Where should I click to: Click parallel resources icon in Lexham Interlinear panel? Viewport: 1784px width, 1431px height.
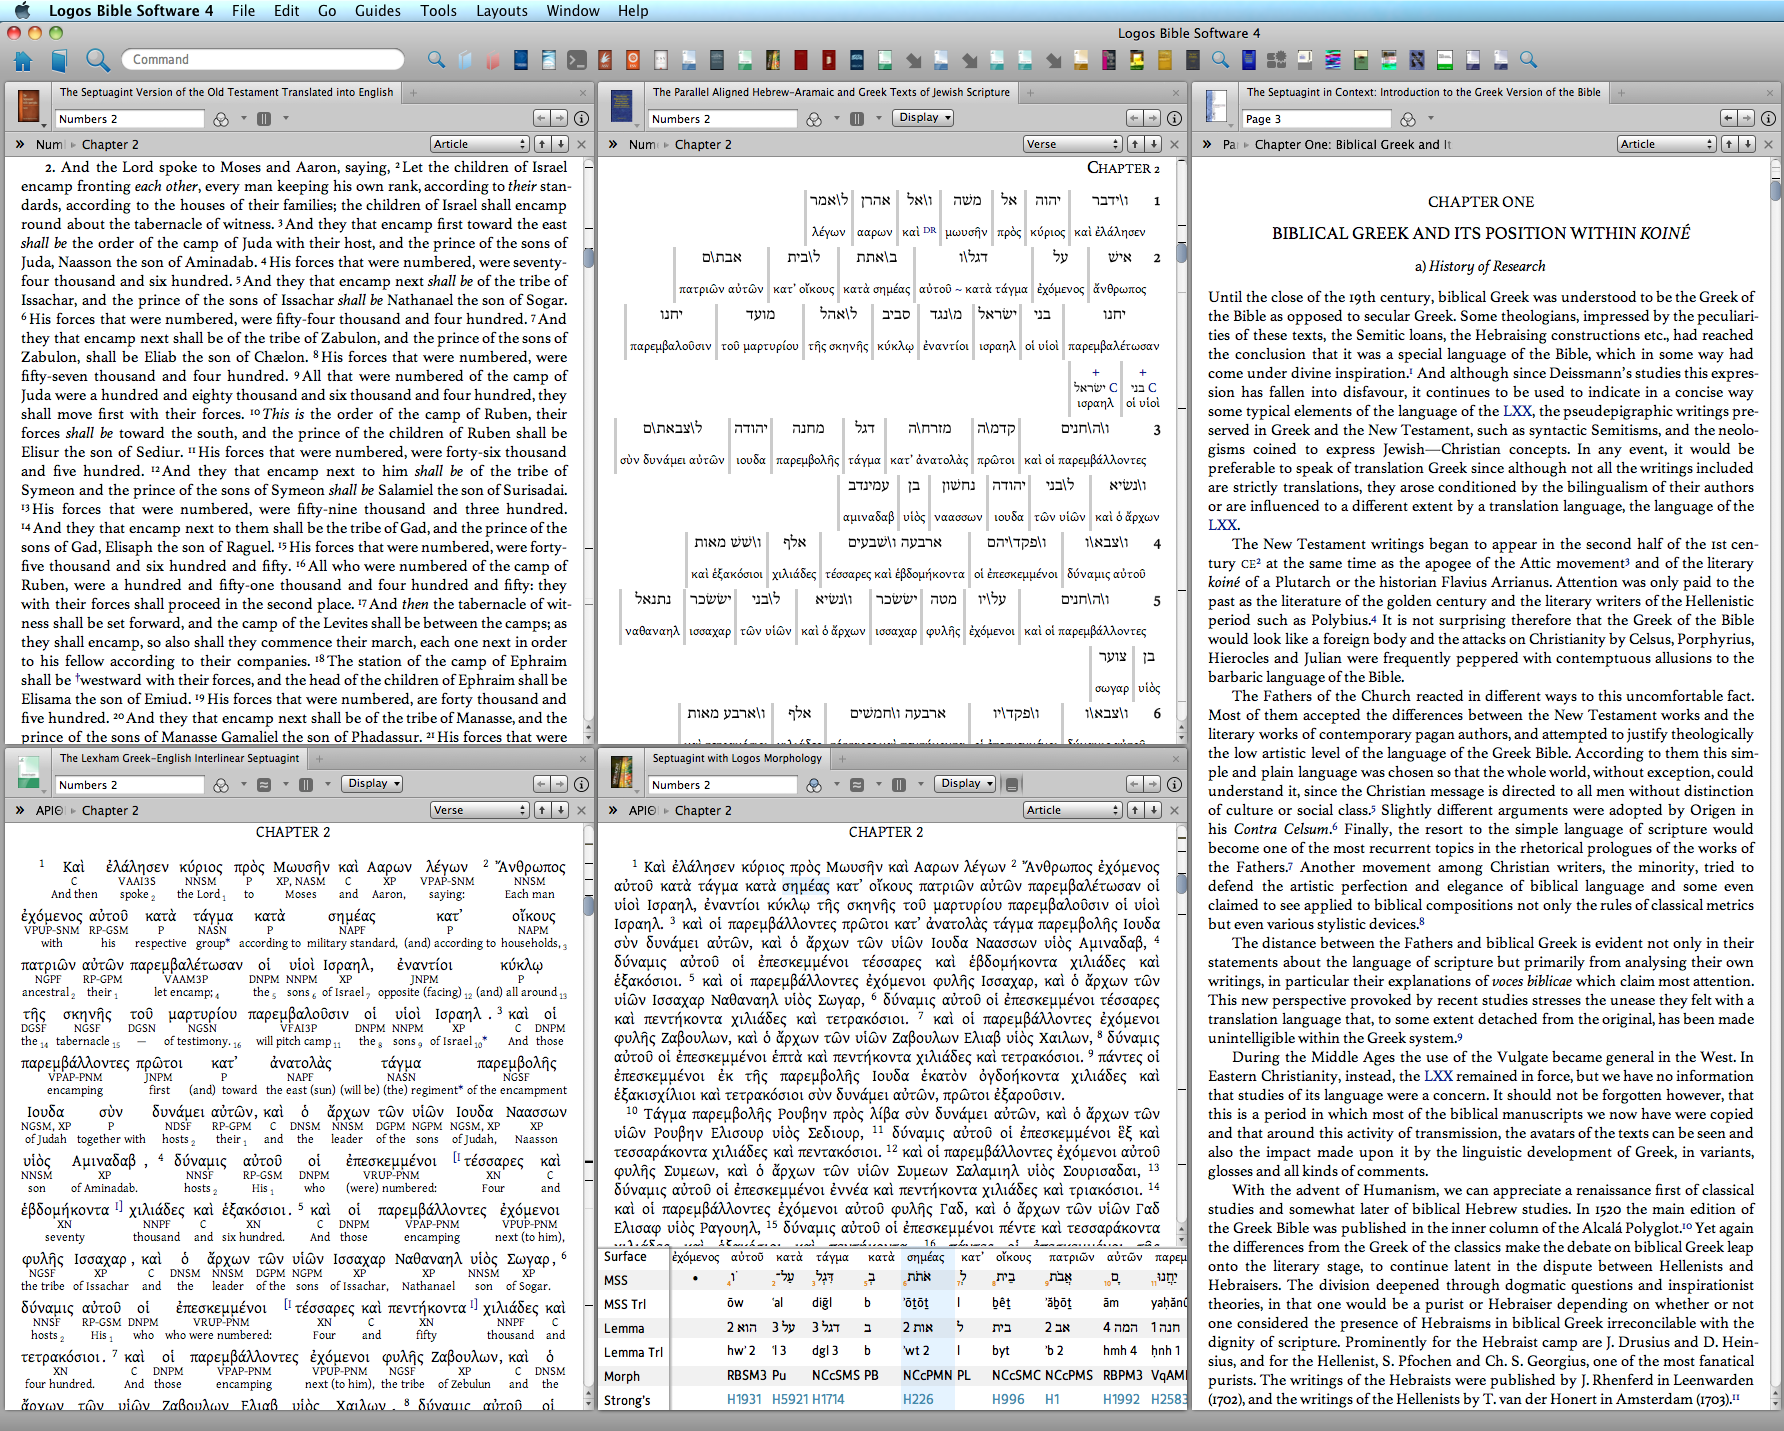click(x=264, y=785)
